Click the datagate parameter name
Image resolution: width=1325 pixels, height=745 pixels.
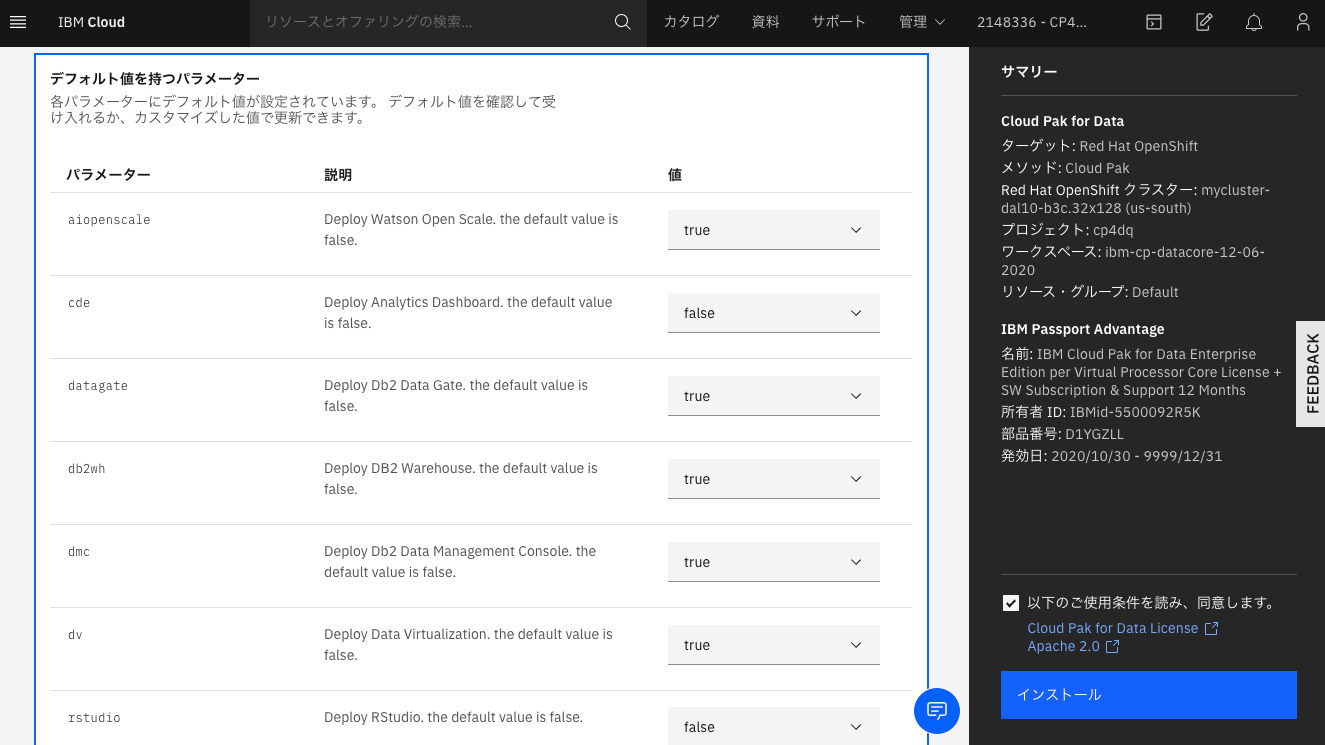pos(98,386)
